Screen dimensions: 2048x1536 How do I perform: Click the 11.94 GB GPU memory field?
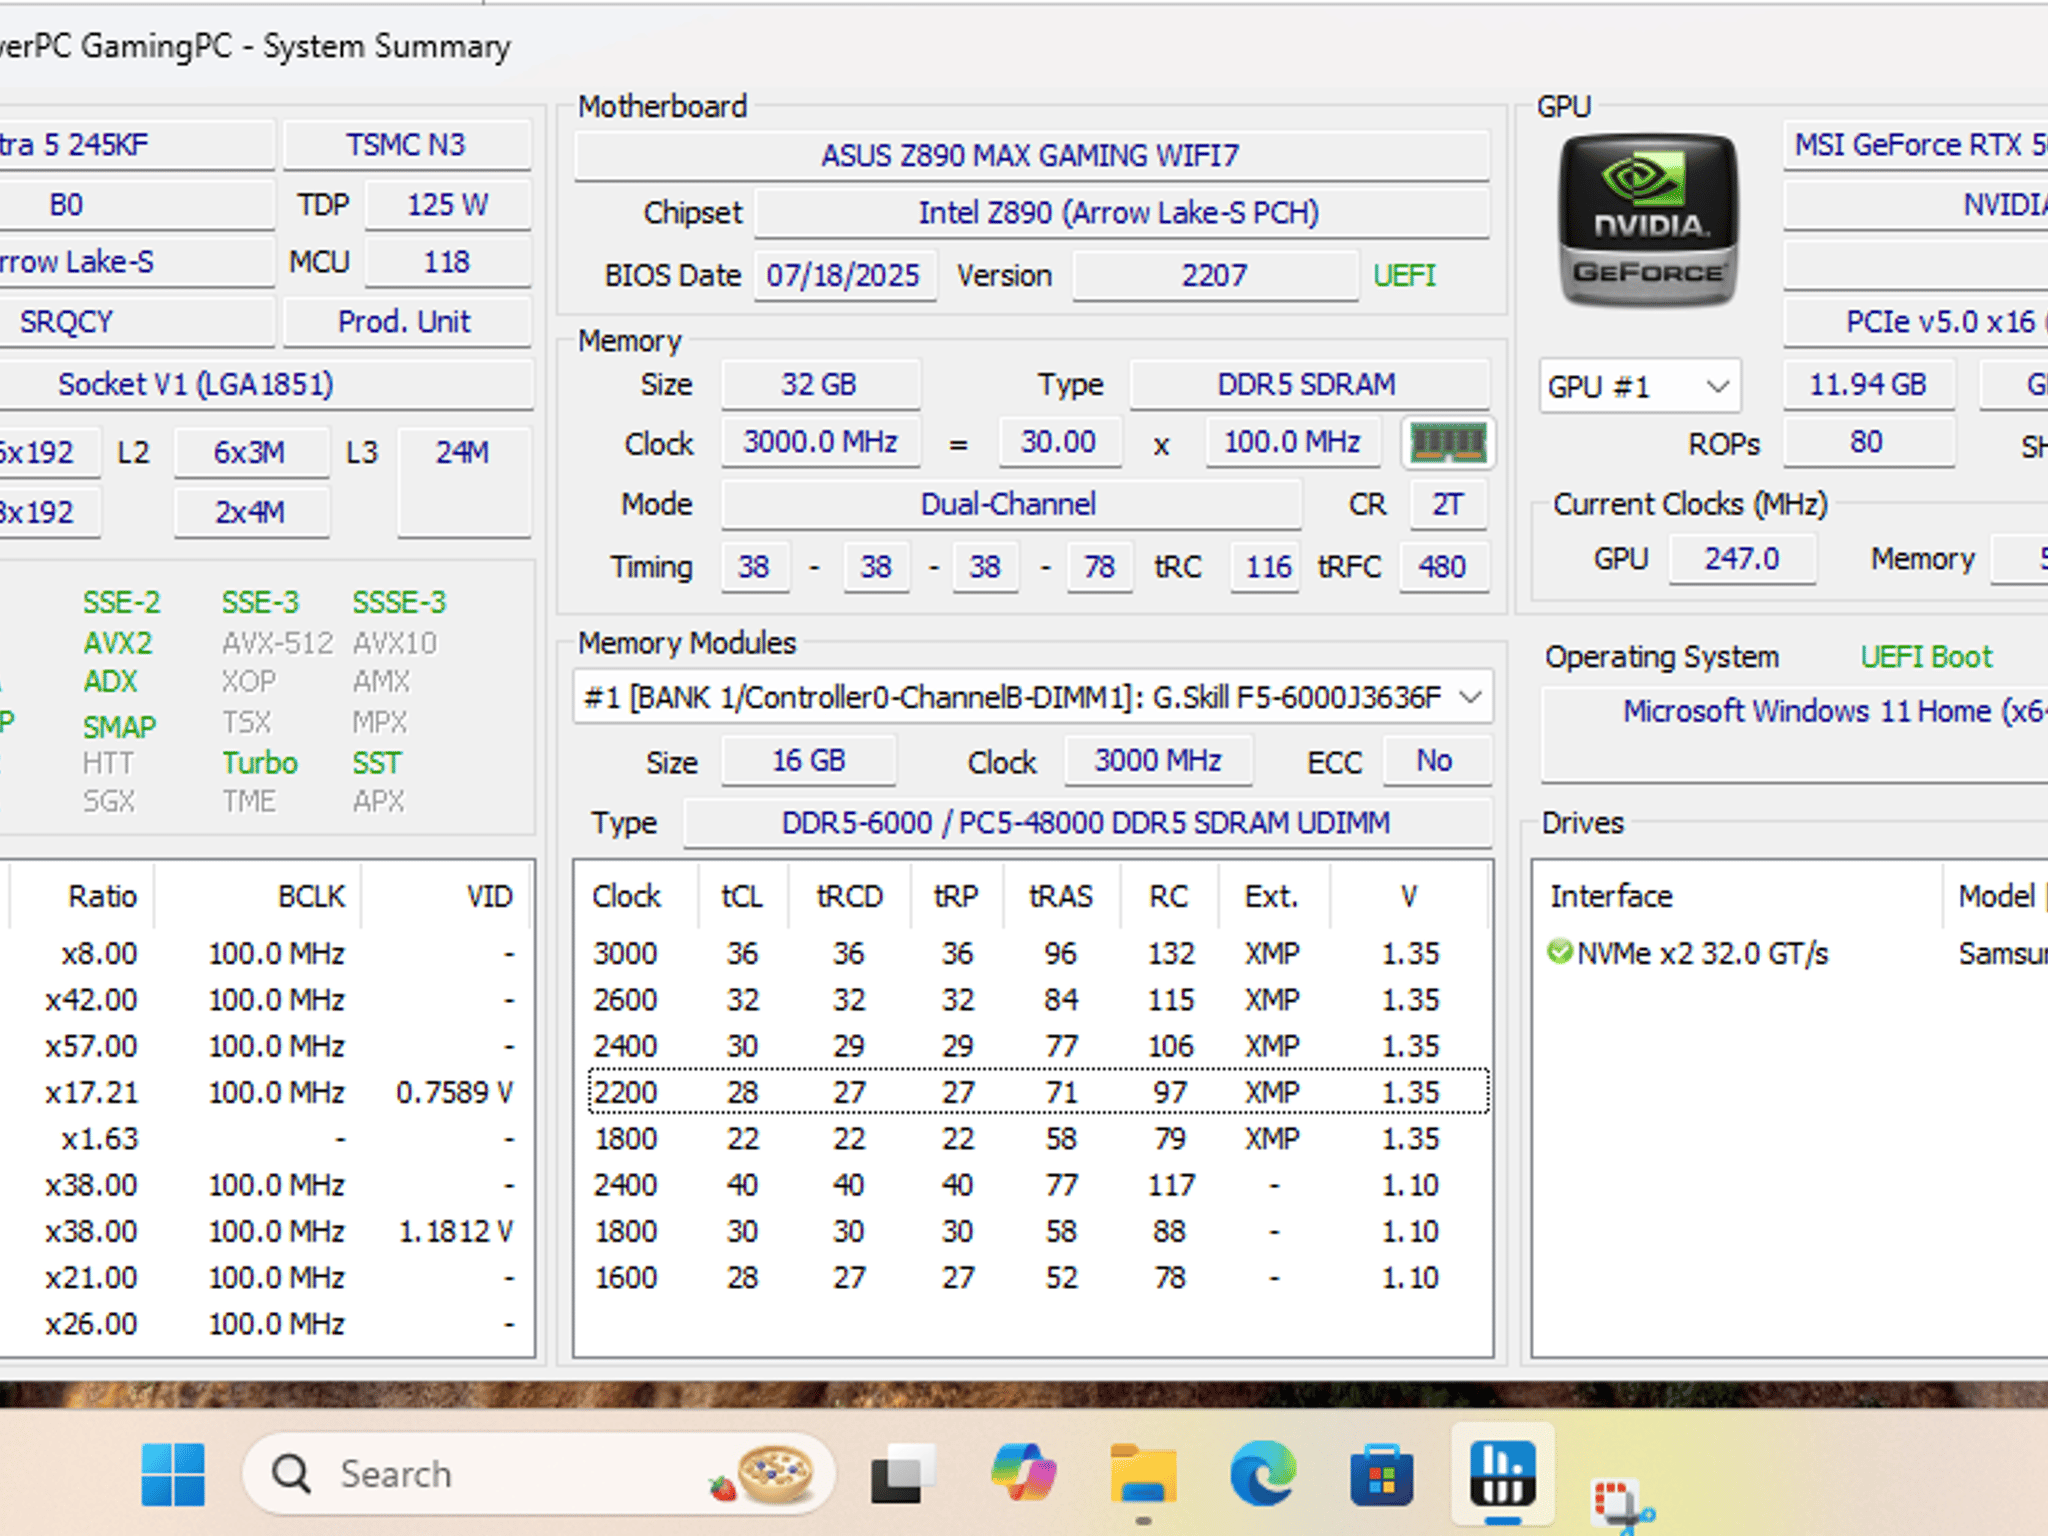tap(1868, 384)
